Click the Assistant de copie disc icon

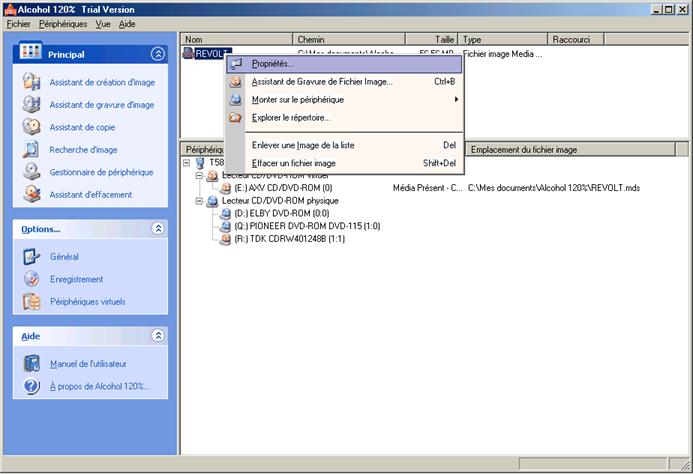click(x=31, y=127)
